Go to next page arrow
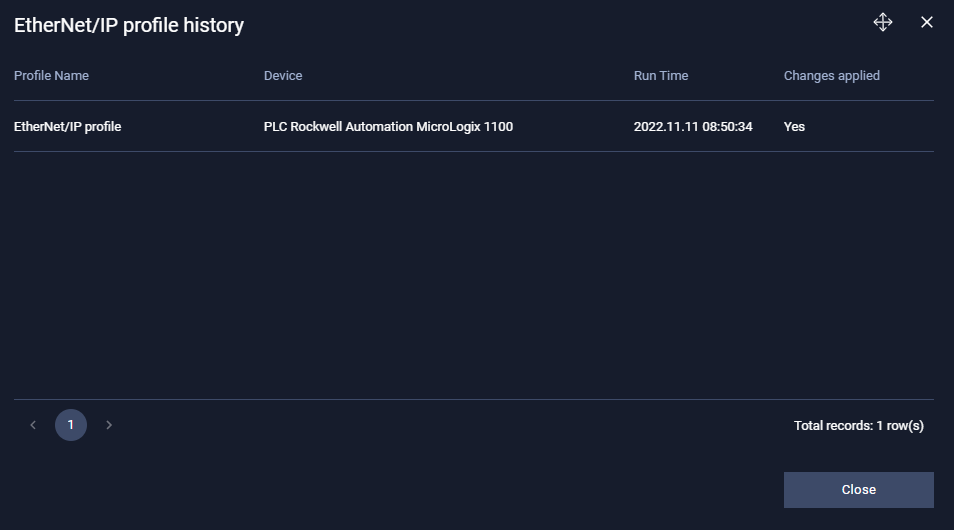The width and height of the screenshot is (954, 530). click(x=109, y=425)
